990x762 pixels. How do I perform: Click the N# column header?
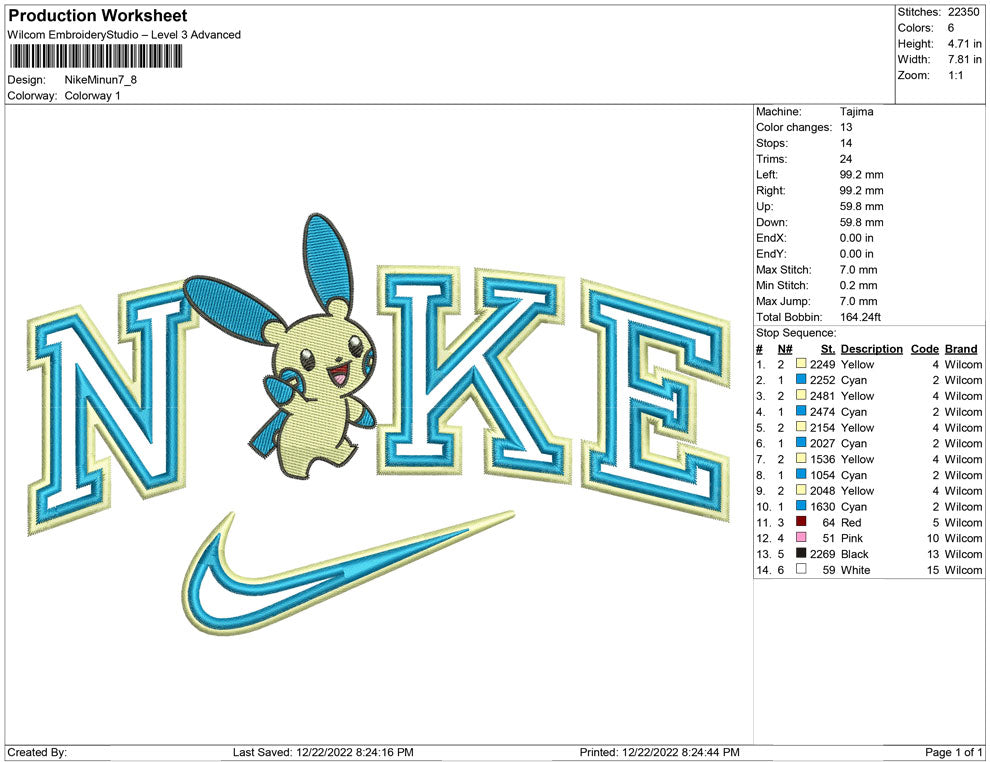click(785, 348)
